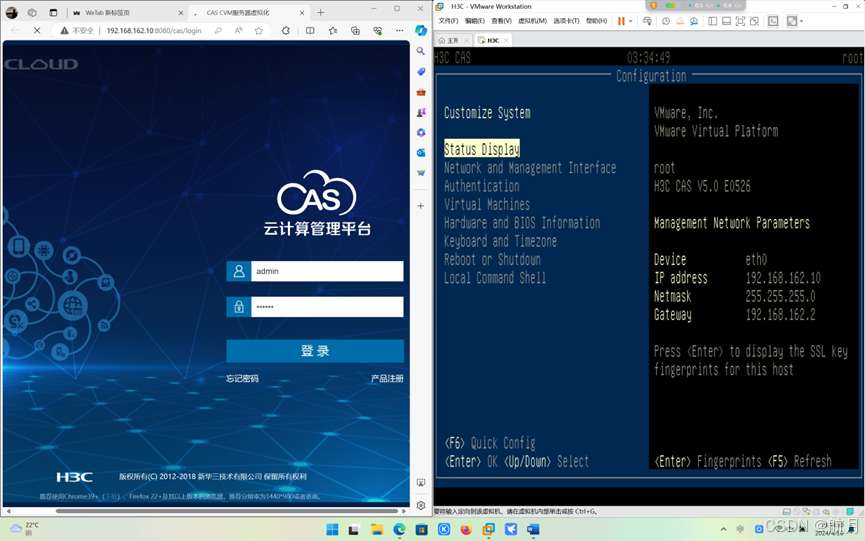Open a new tab in Edge
Image resolution: width=865 pixels, height=541 pixels.
point(321,12)
